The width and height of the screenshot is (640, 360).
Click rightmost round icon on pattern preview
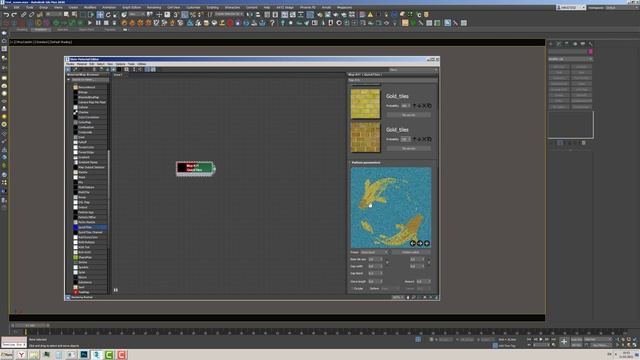[x=427, y=243]
